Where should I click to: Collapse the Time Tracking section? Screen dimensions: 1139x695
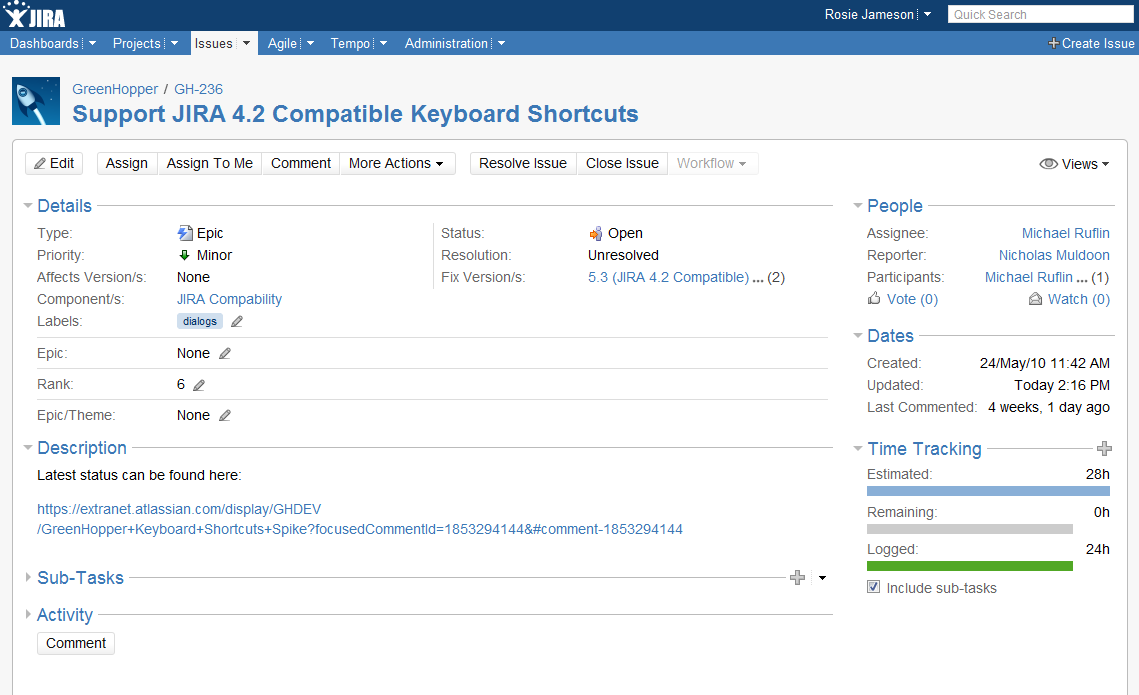[x=858, y=448]
